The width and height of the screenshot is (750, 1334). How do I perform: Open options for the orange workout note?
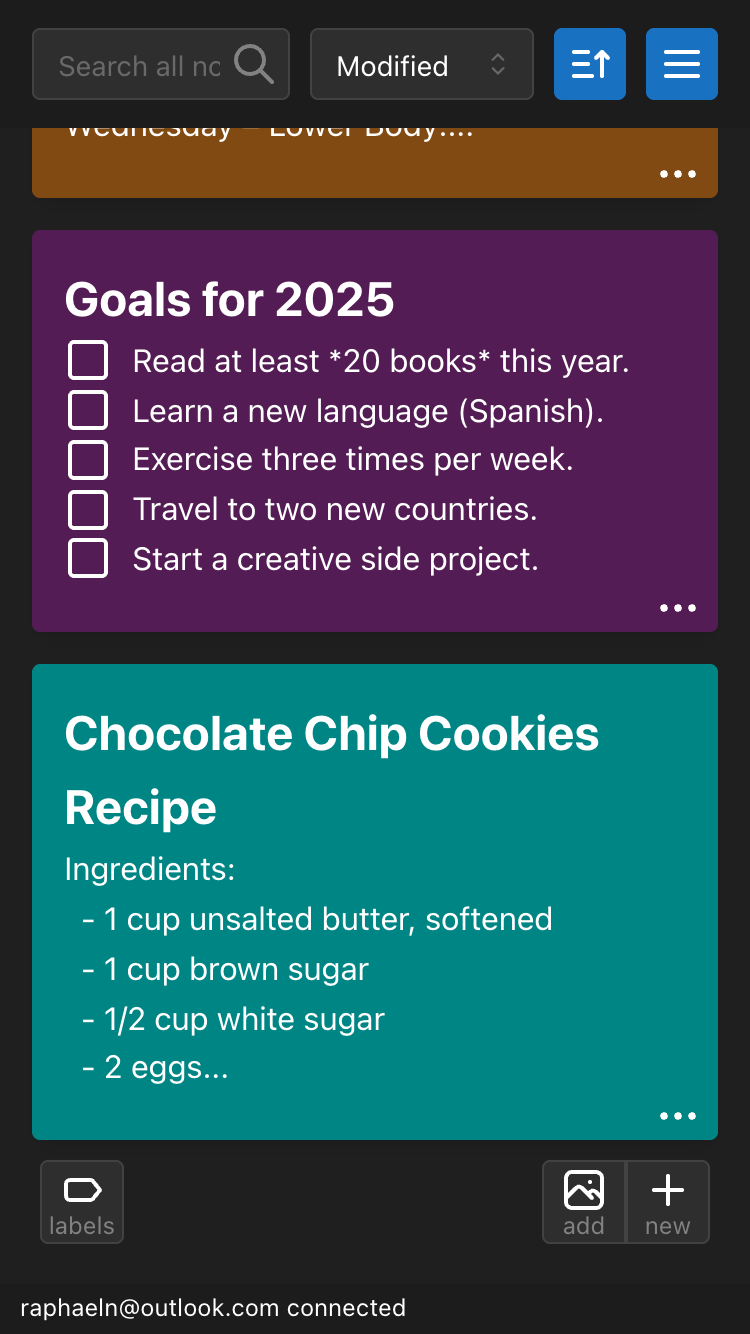click(678, 174)
